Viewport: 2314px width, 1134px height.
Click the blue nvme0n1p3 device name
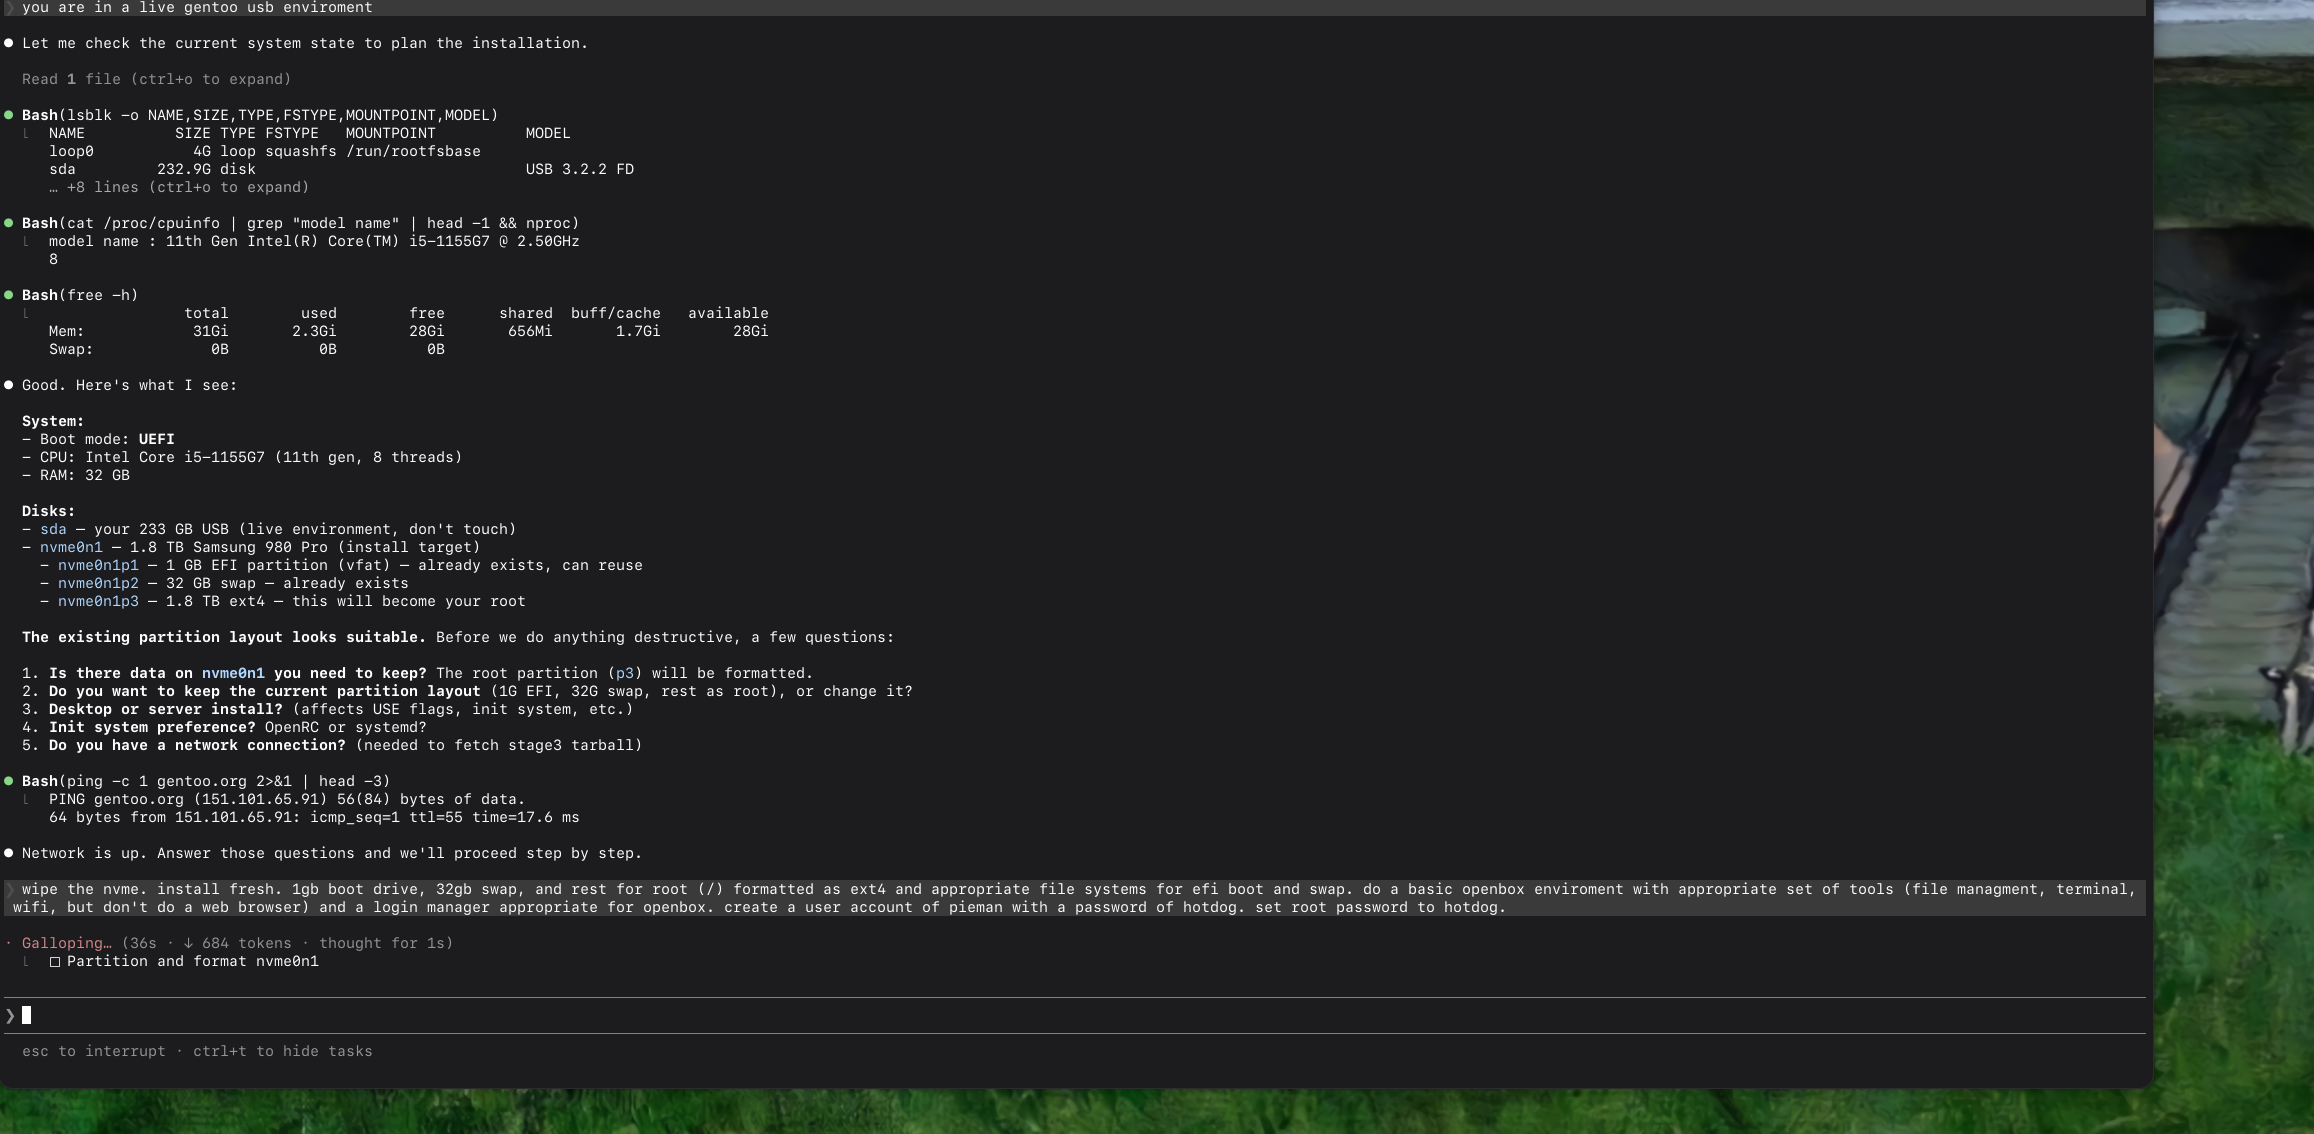click(98, 601)
